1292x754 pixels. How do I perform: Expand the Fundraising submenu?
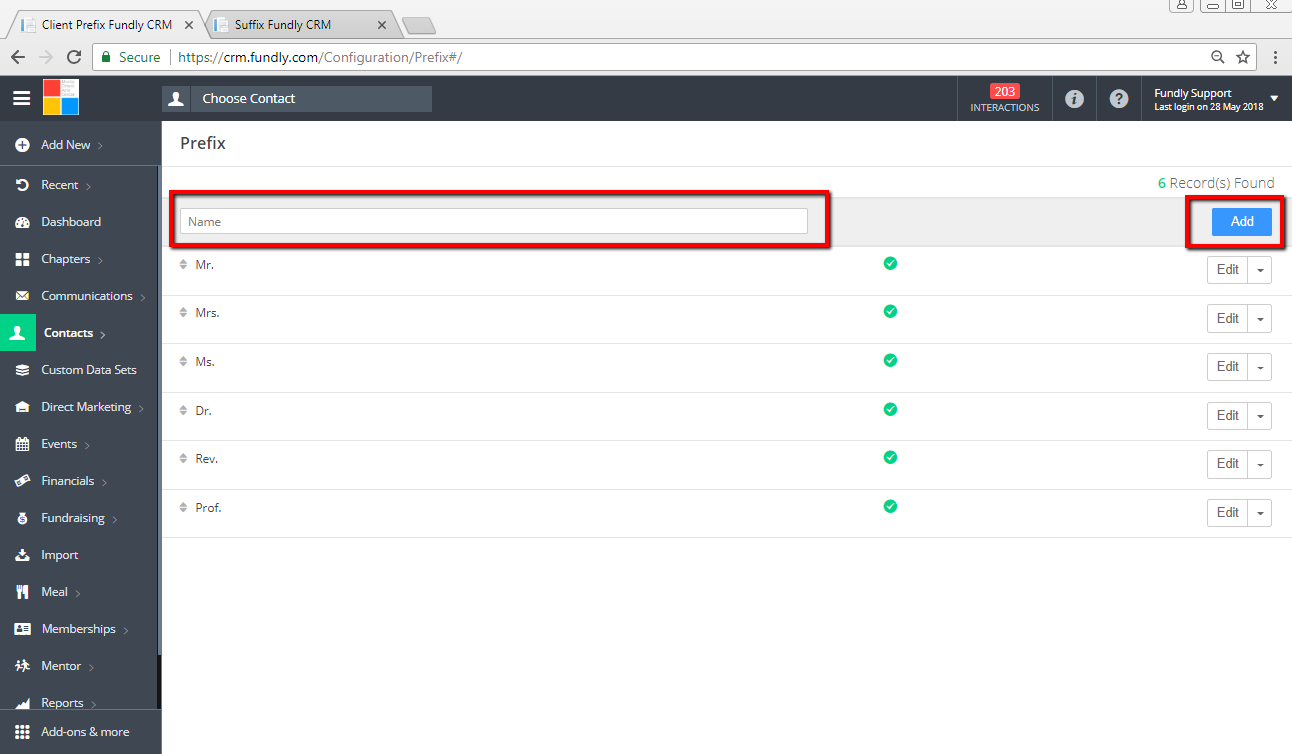(x=115, y=520)
